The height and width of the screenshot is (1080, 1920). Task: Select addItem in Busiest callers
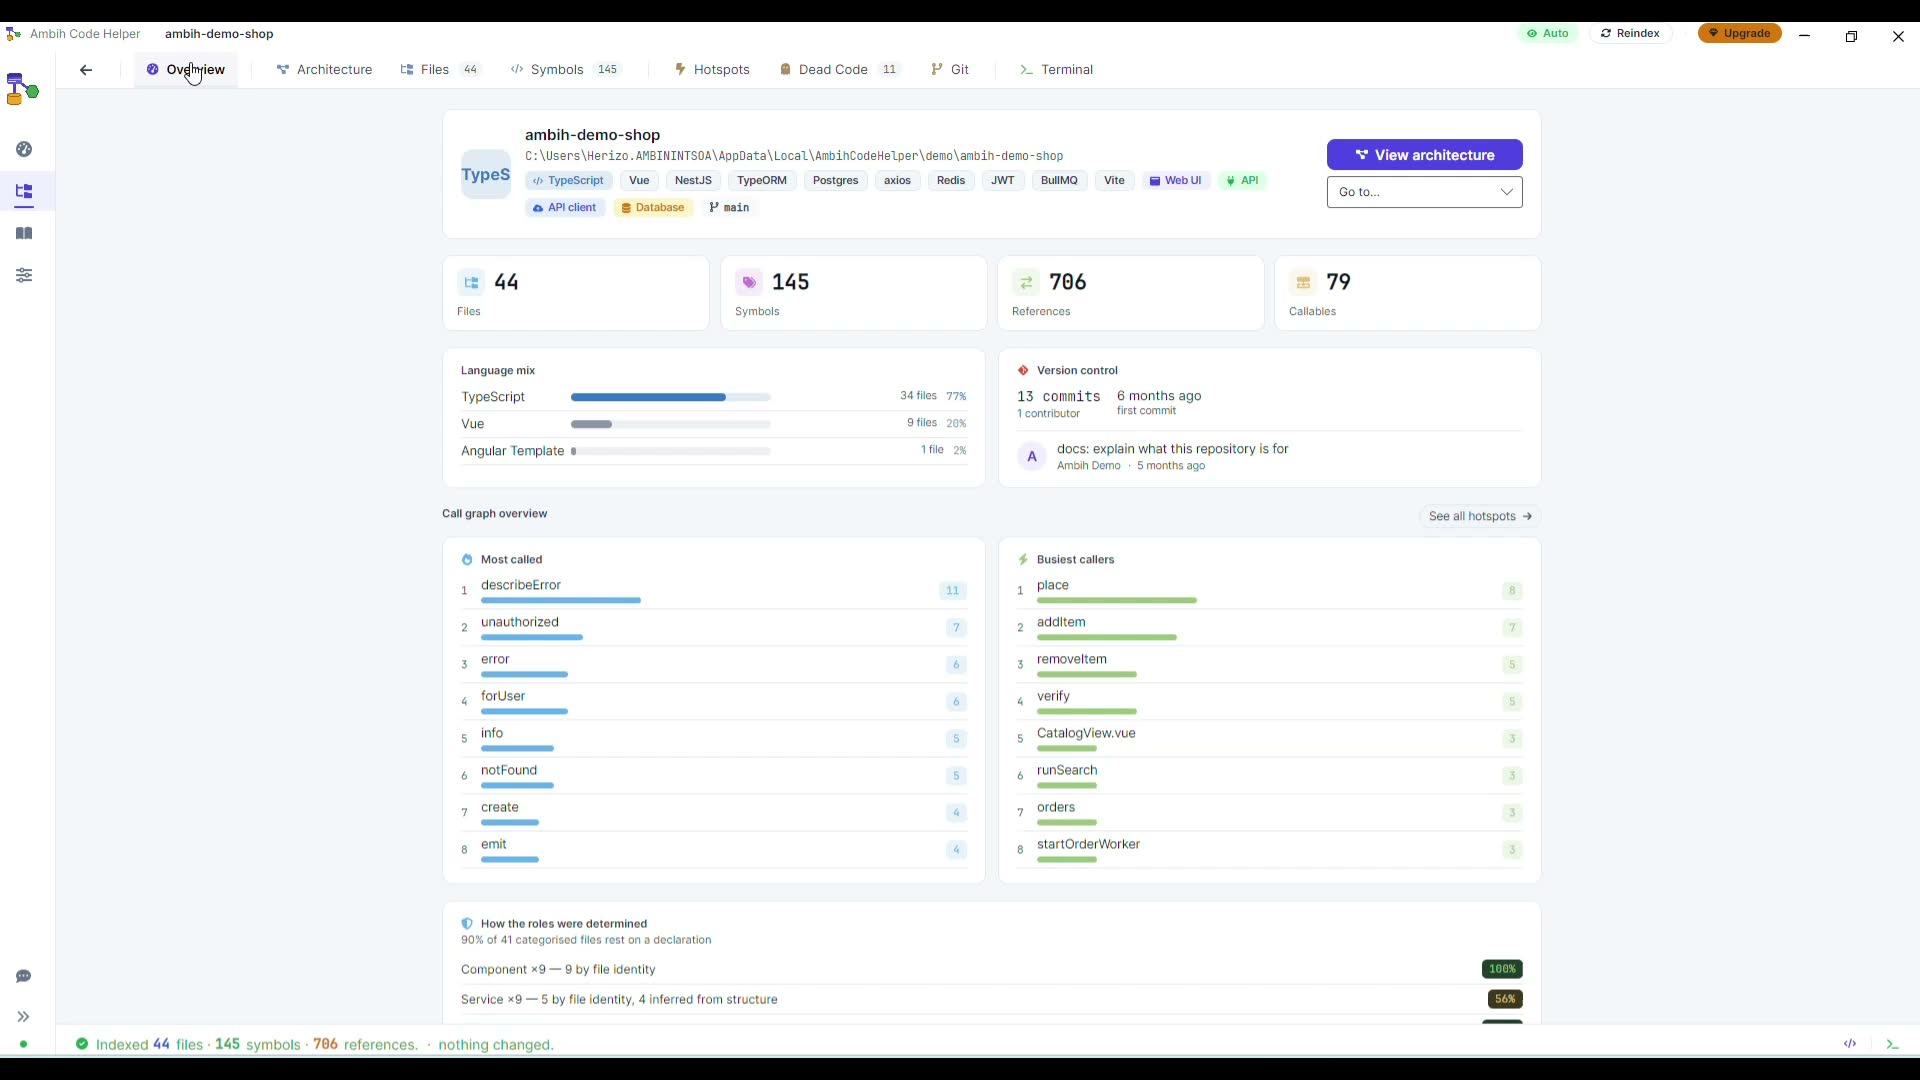tap(1270, 628)
